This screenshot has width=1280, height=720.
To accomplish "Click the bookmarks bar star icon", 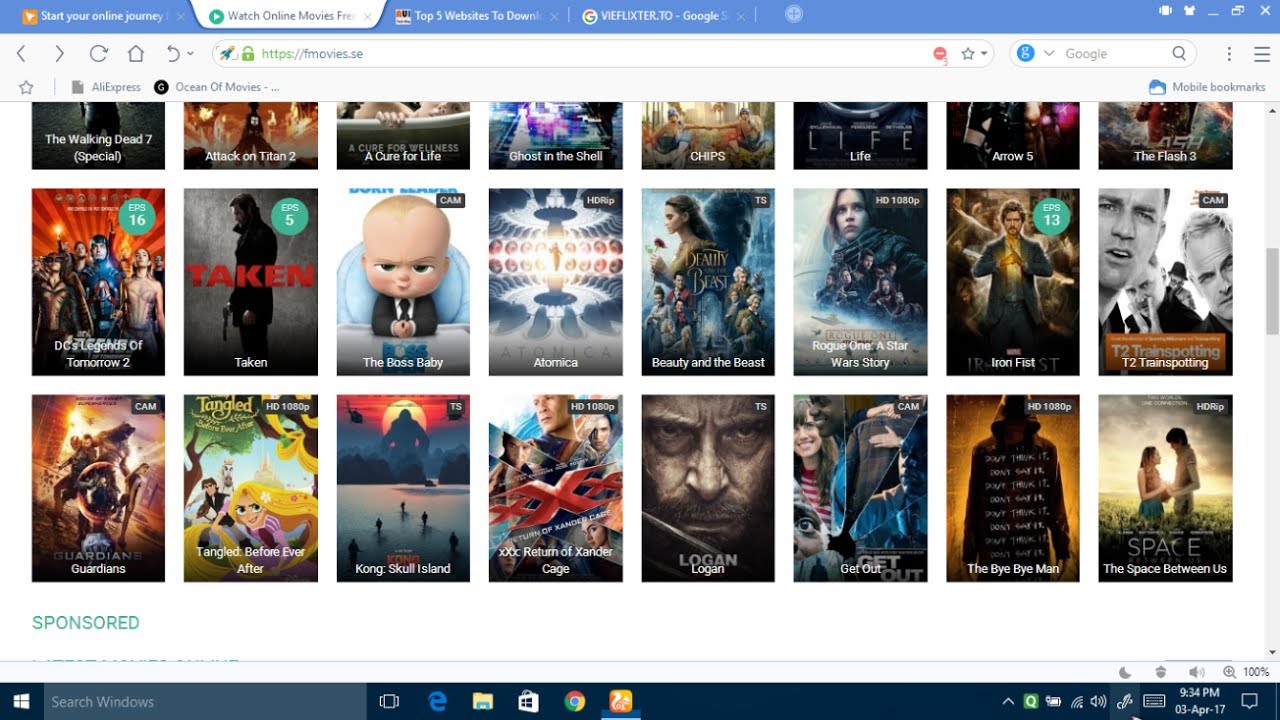I will click(x=26, y=87).
